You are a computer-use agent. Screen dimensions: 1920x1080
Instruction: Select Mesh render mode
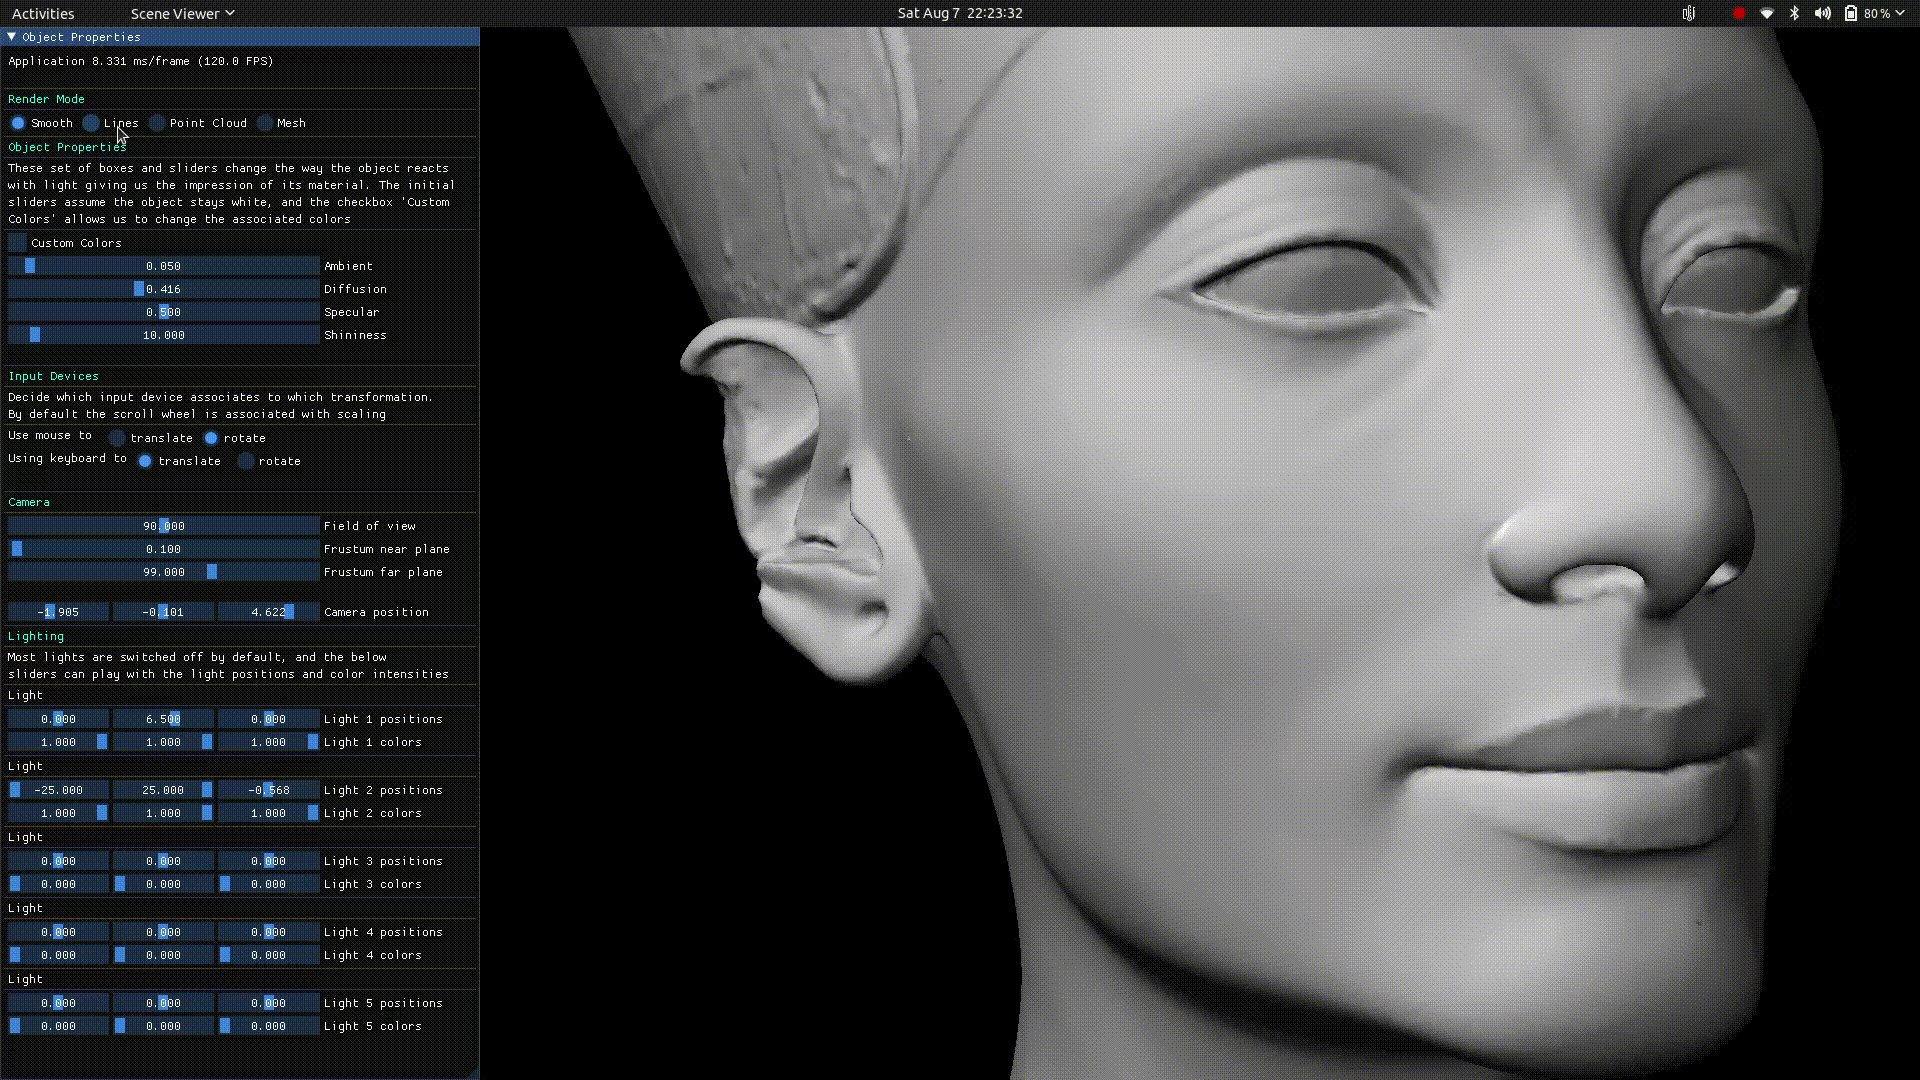pyautogui.click(x=265, y=123)
